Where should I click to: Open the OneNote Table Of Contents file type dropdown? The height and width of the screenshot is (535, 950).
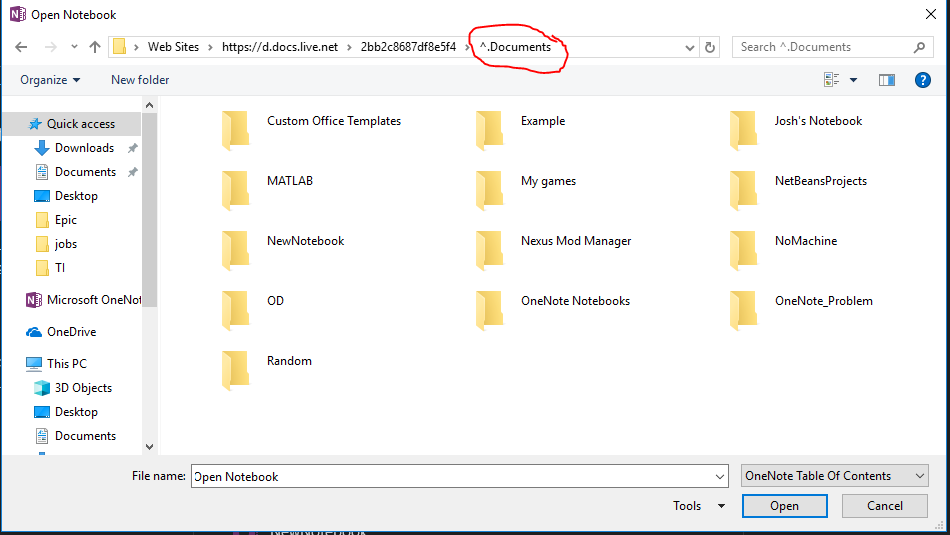pos(835,476)
